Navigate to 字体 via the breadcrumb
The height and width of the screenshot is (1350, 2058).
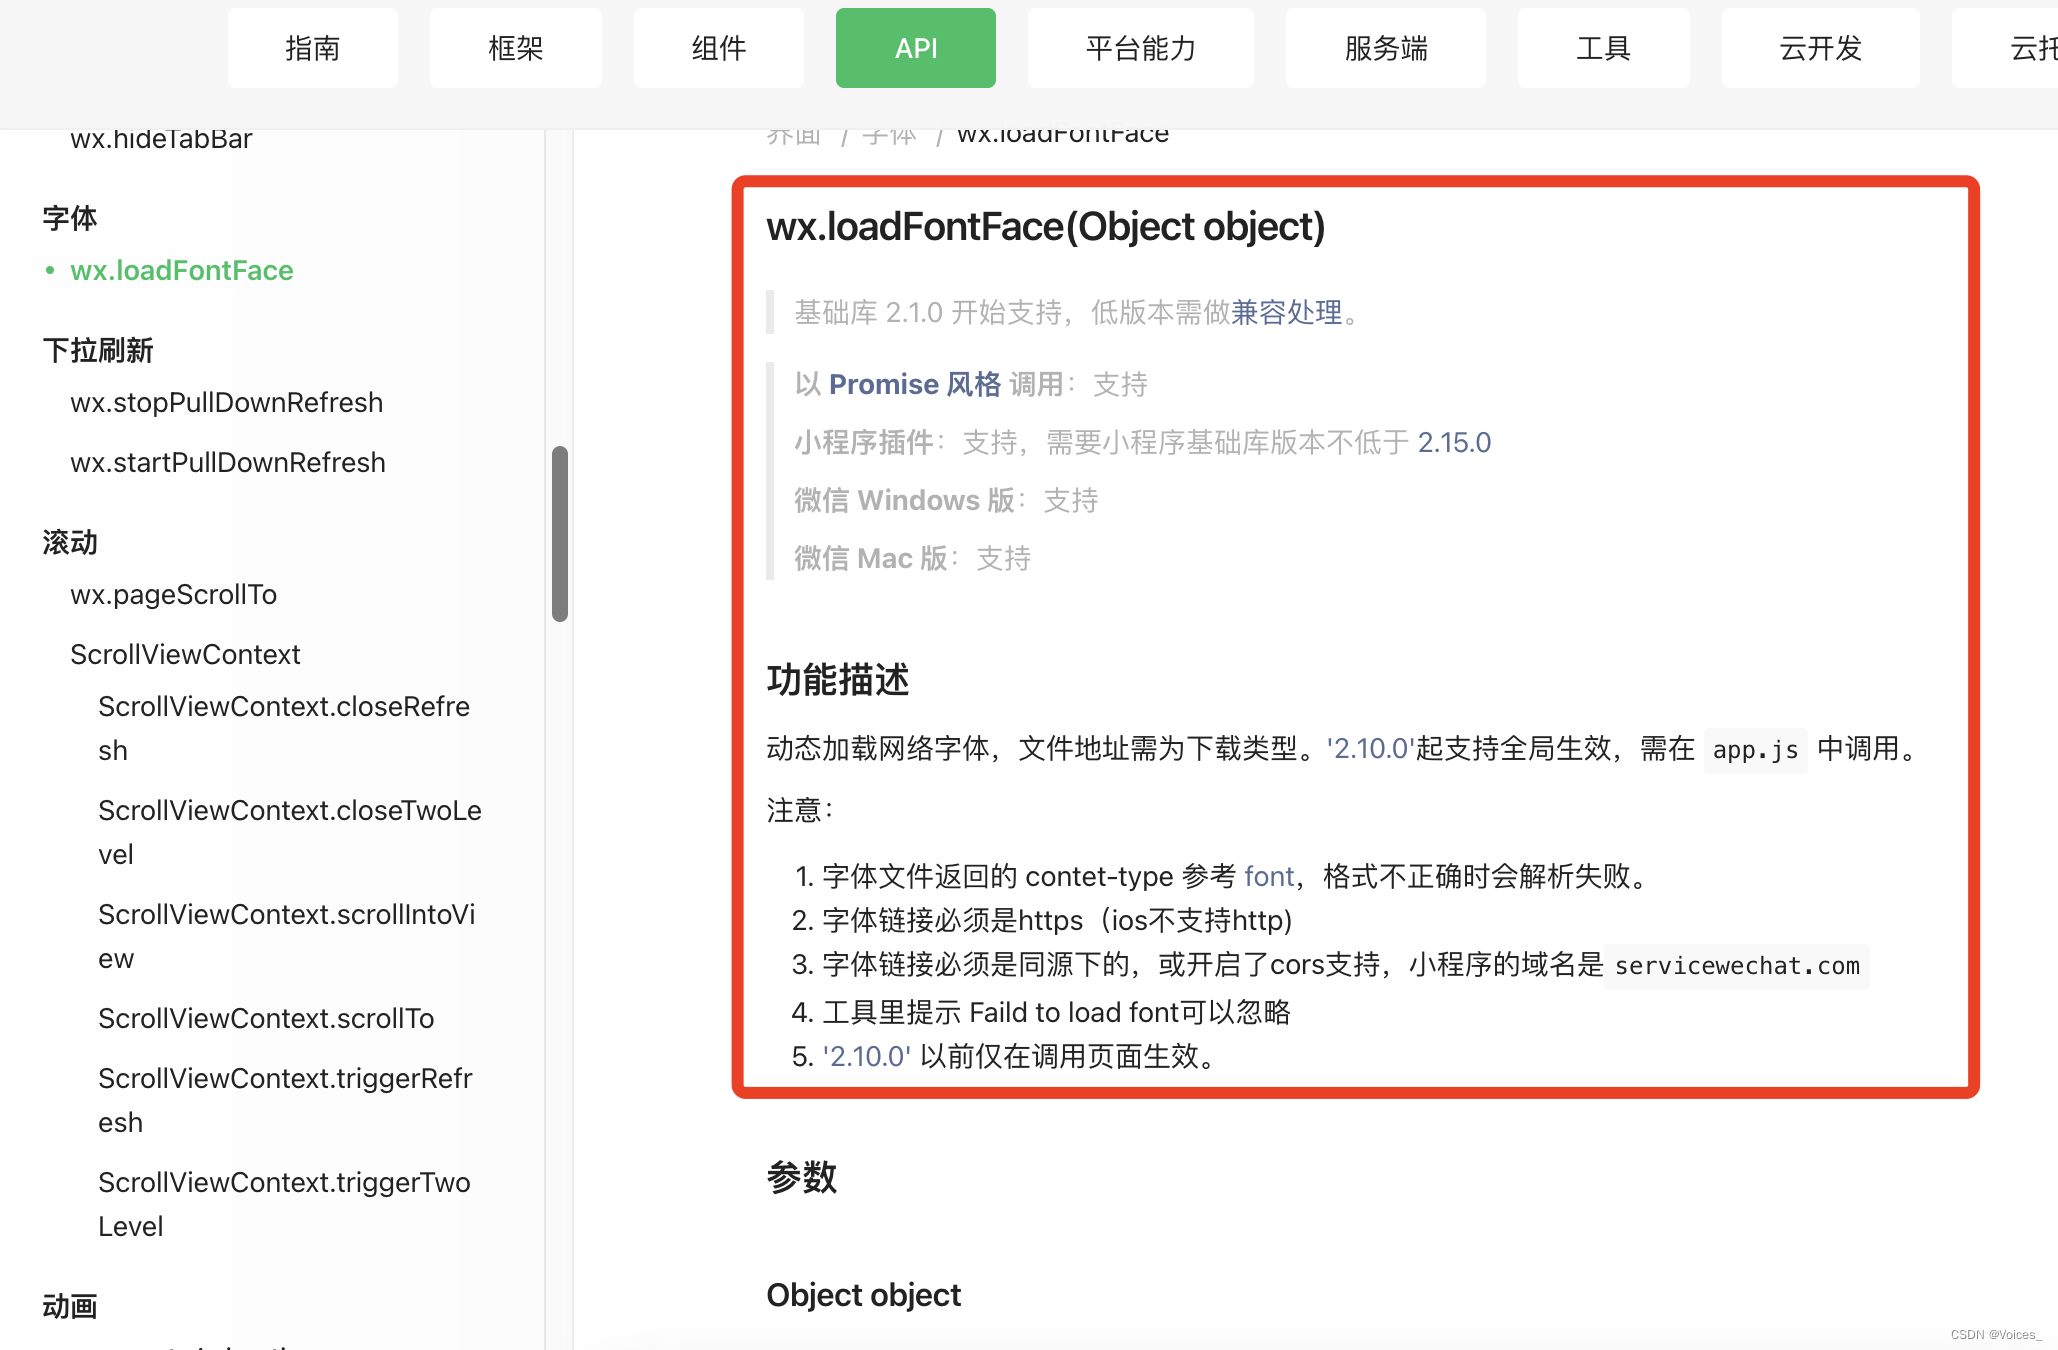coord(889,133)
